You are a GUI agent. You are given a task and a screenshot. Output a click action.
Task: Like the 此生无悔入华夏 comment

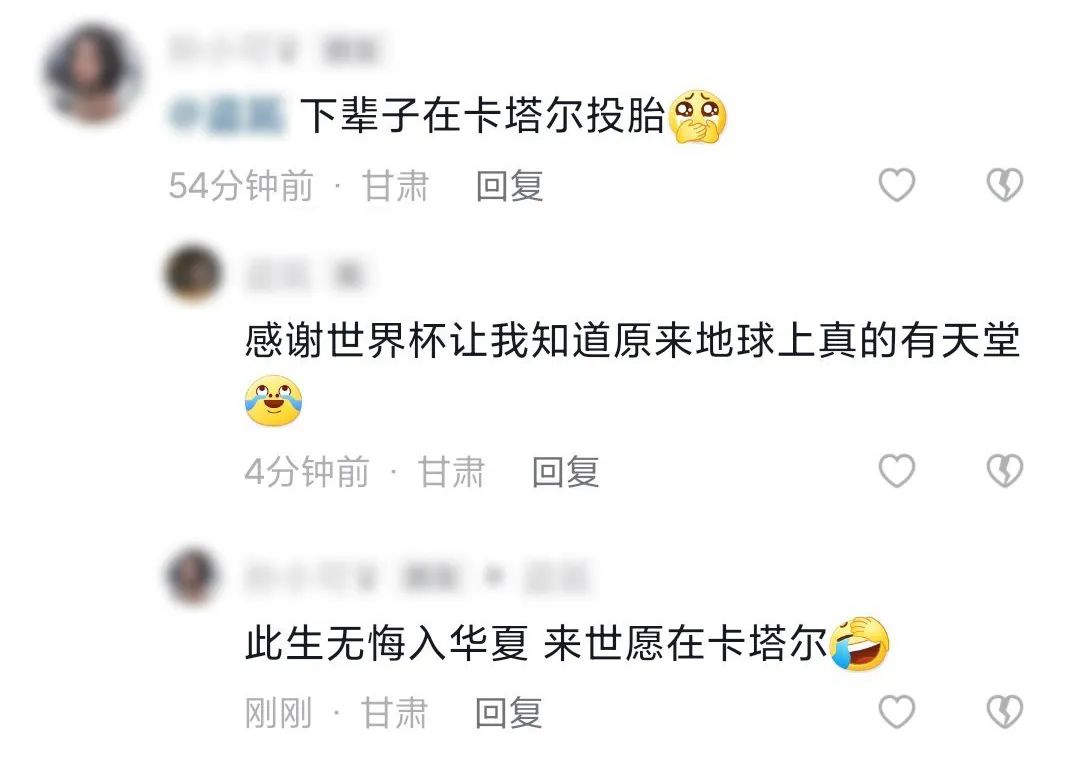click(897, 712)
